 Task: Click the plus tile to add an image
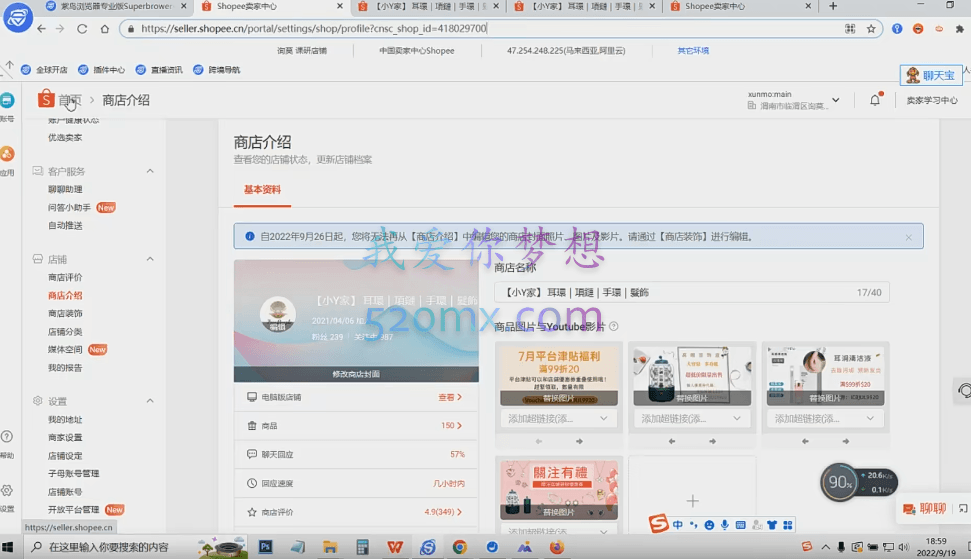[x=692, y=500]
